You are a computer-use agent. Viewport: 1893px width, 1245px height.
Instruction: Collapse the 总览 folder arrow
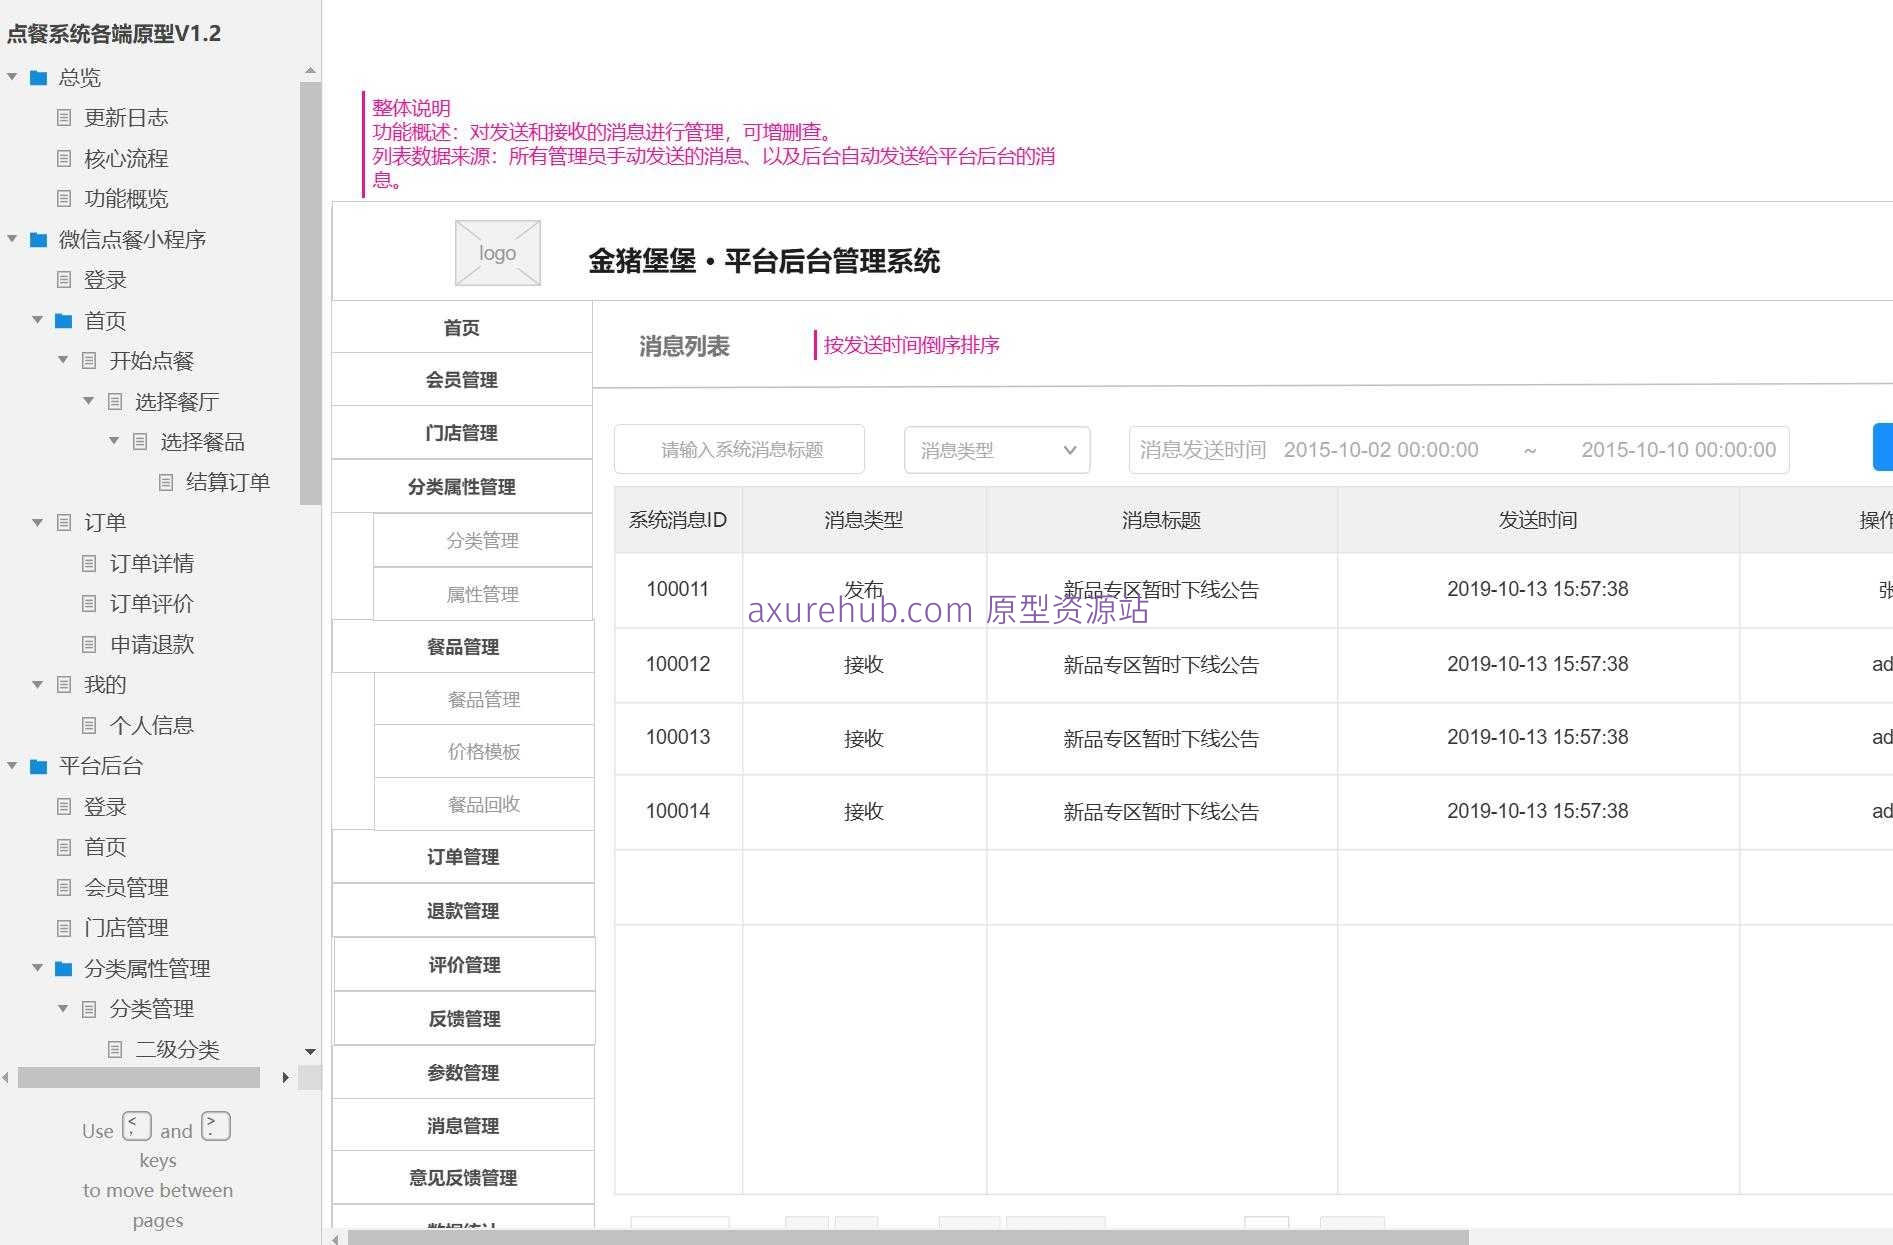tap(12, 77)
